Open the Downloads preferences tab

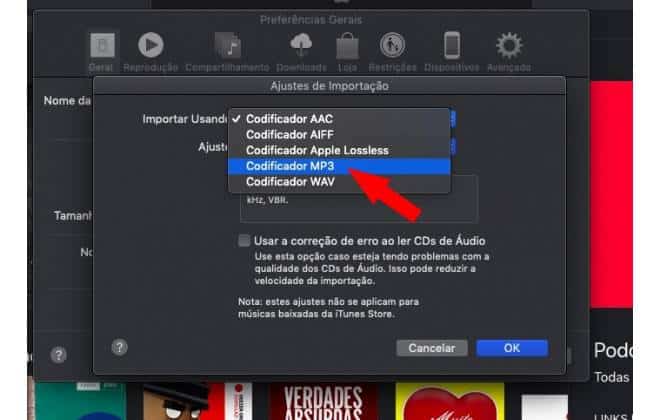point(301,51)
